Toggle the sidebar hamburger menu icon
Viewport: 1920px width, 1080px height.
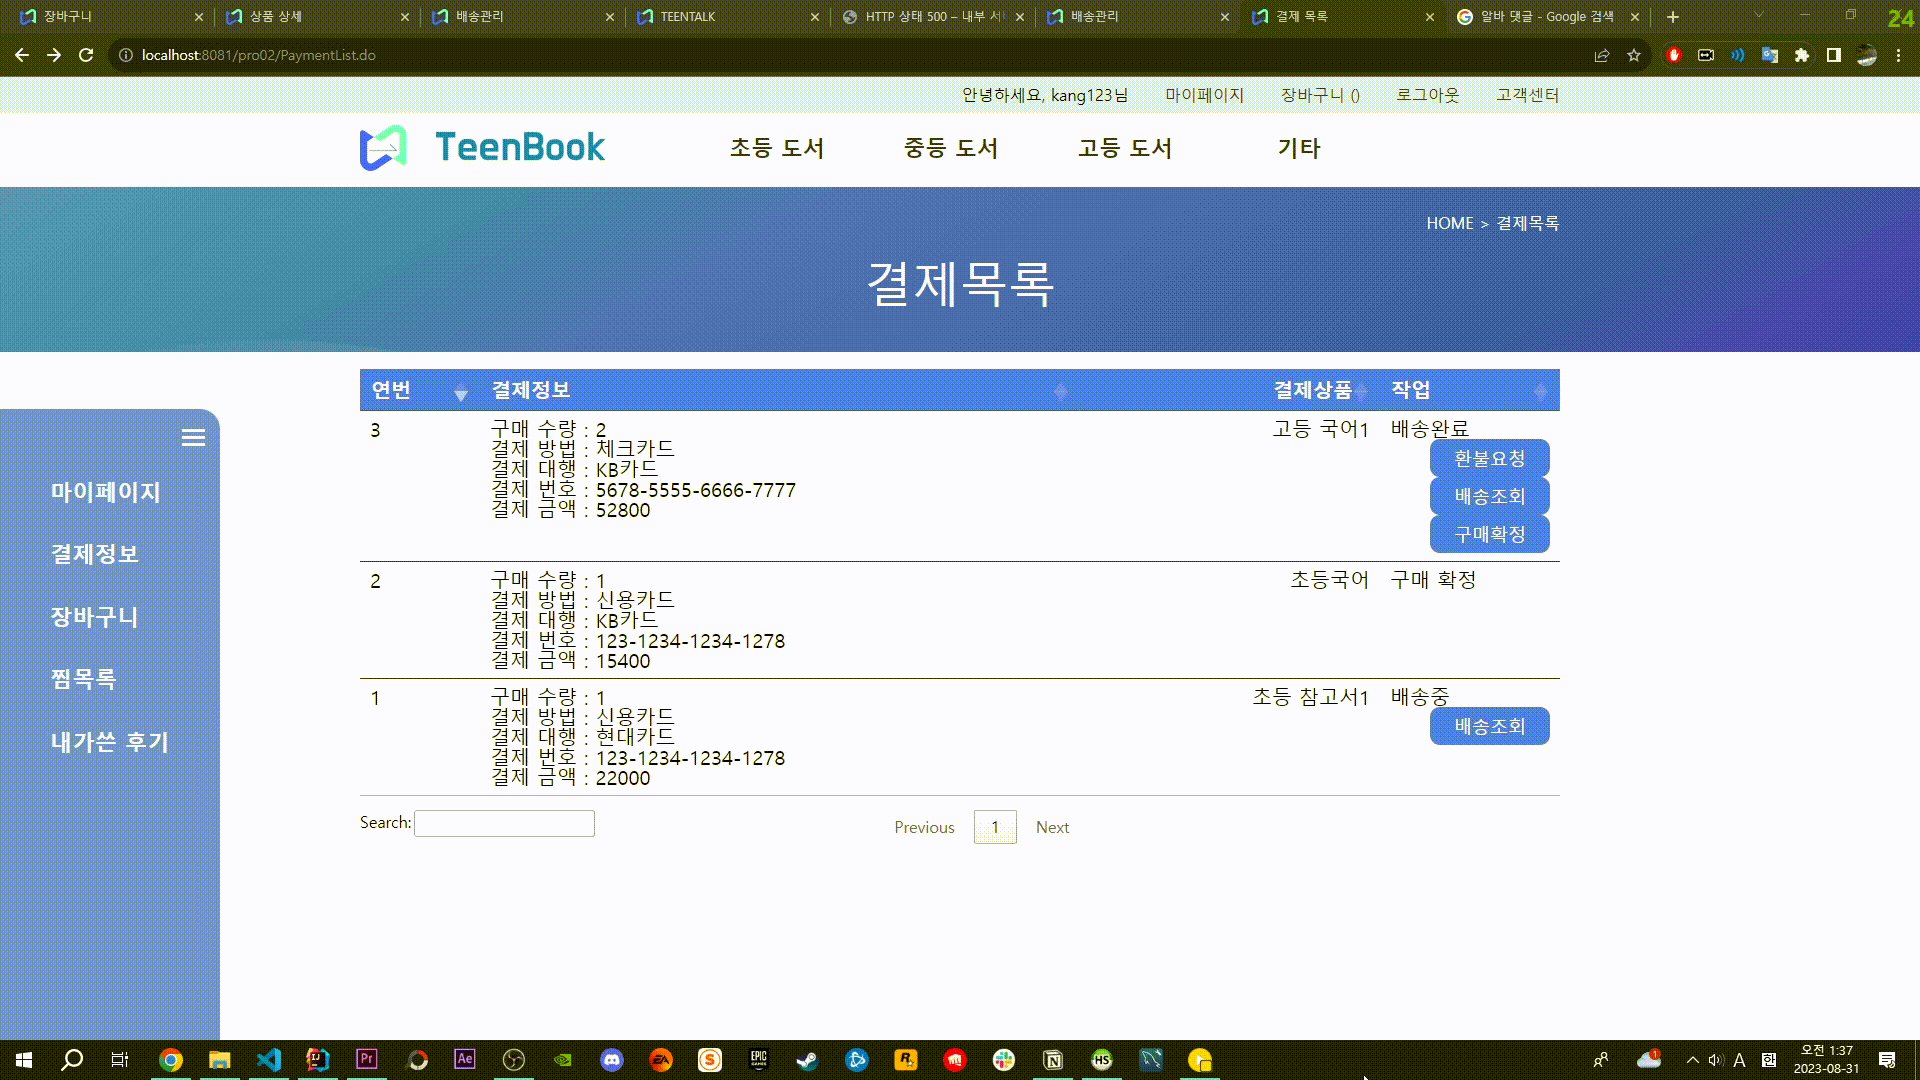(x=193, y=438)
